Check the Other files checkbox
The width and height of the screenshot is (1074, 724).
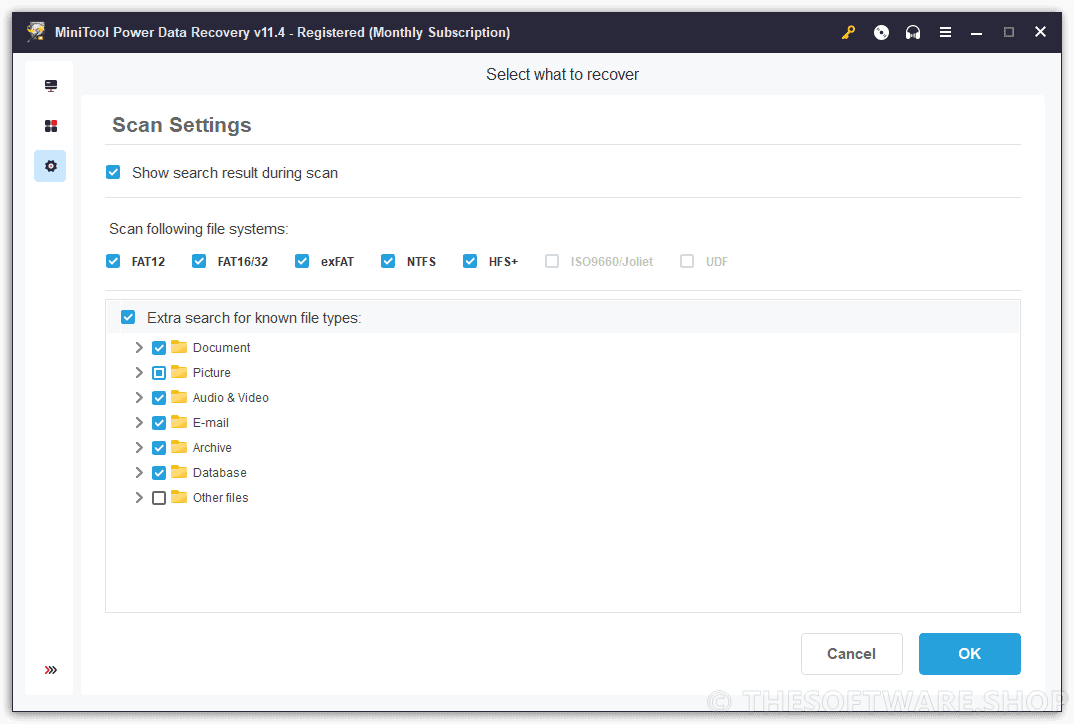pos(159,498)
